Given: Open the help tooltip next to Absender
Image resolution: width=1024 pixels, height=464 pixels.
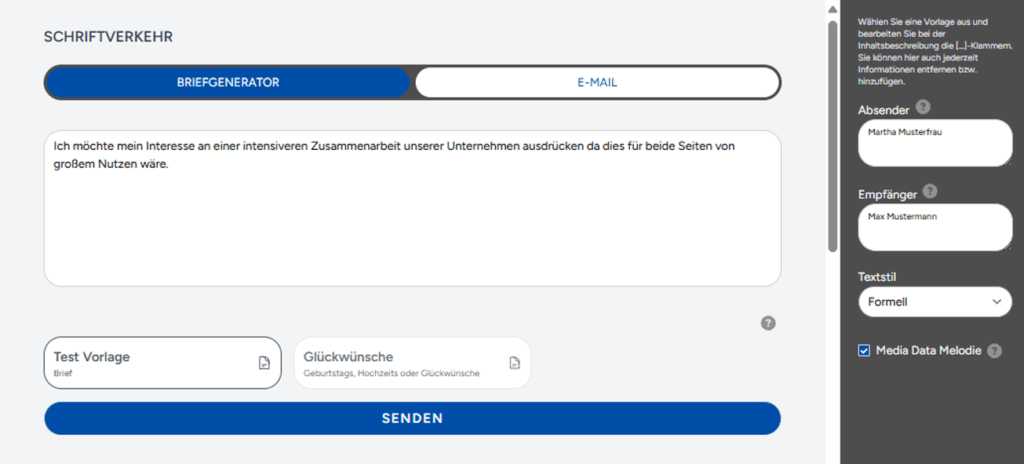Looking at the screenshot, I should pos(923,107).
